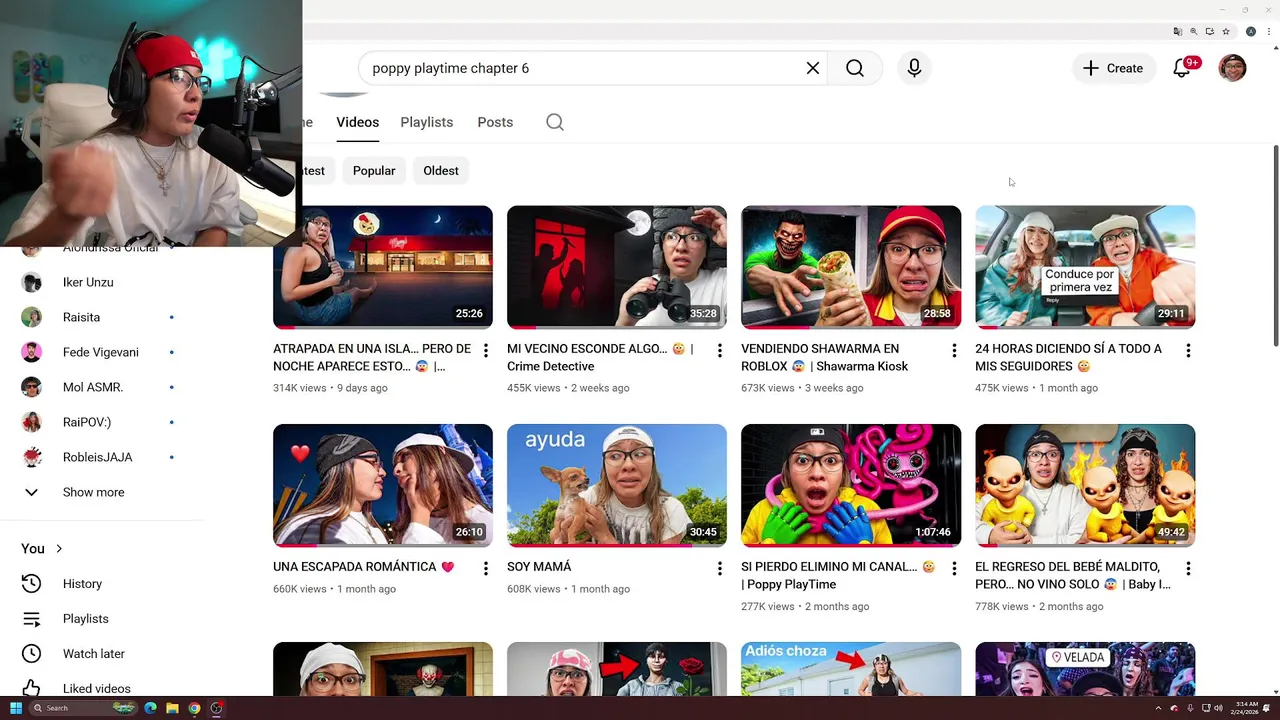Open Microsoft Edge from the taskbar
Screen dimensions: 1280x720
pyautogui.click(x=150, y=708)
